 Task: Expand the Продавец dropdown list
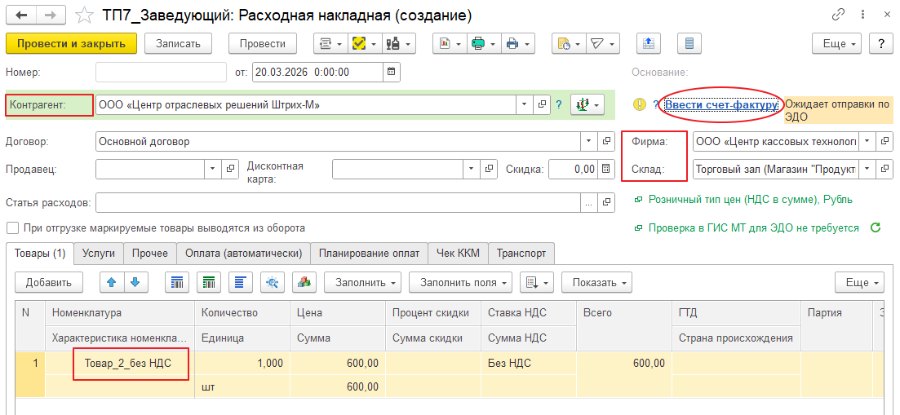click(212, 169)
